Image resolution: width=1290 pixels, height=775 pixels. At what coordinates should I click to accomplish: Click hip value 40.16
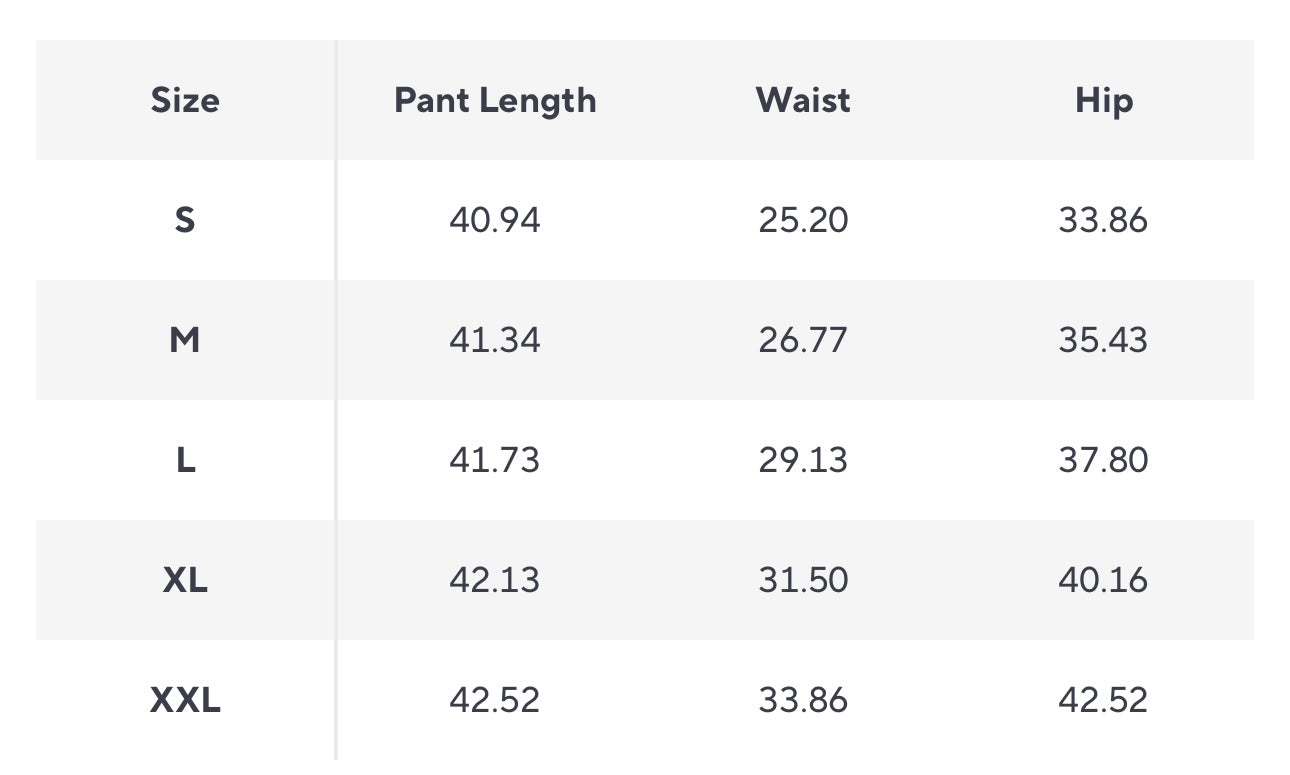coord(1103,580)
